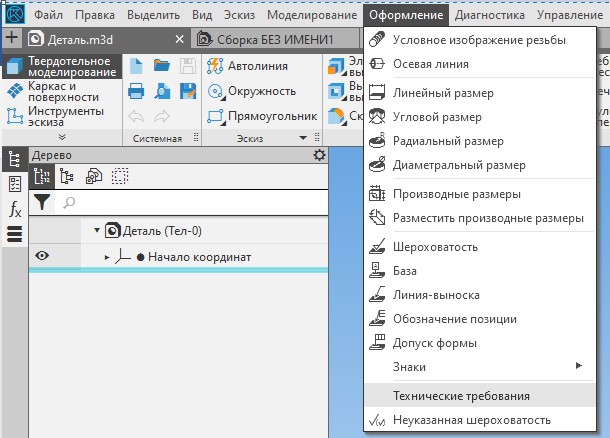Open the Вид menu
This screenshot has width=610, height=438.
tap(202, 15)
